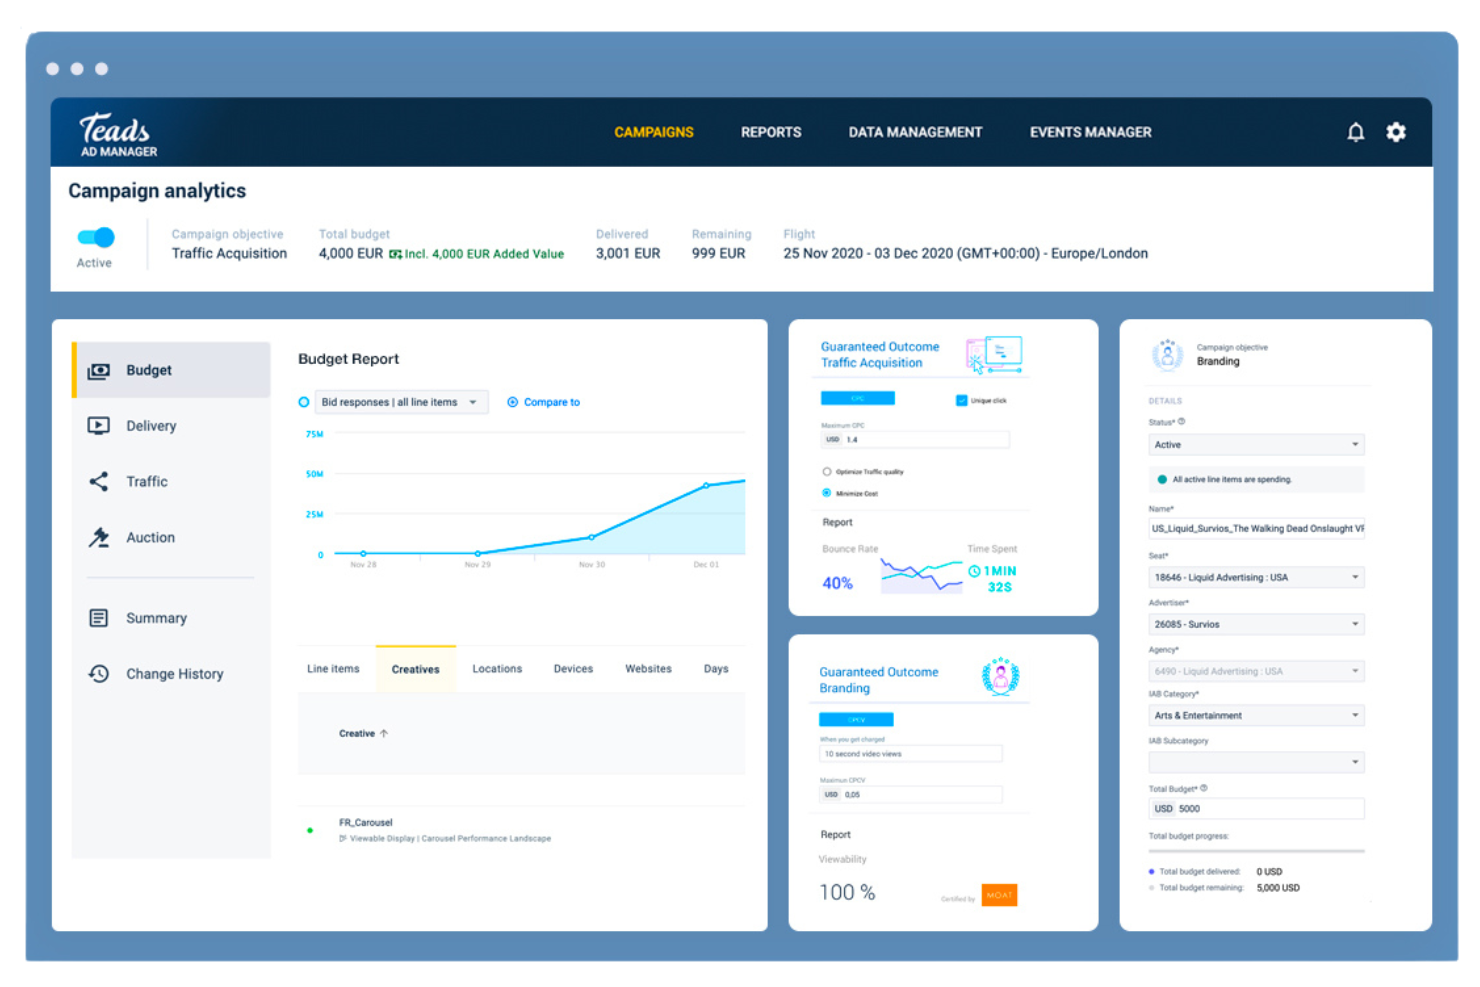
Task: Open the notifications bell
Action: (1355, 132)
